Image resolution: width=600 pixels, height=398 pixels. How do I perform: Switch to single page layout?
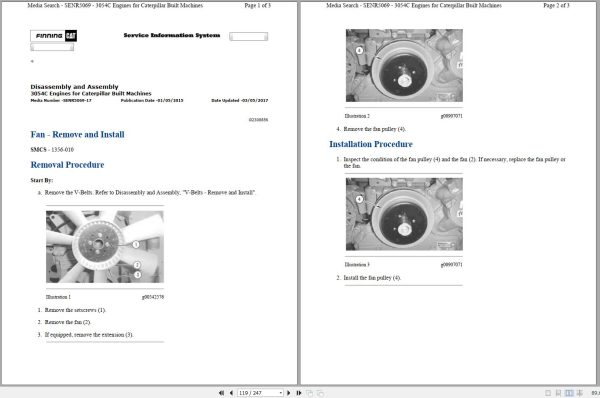[548, 393]
